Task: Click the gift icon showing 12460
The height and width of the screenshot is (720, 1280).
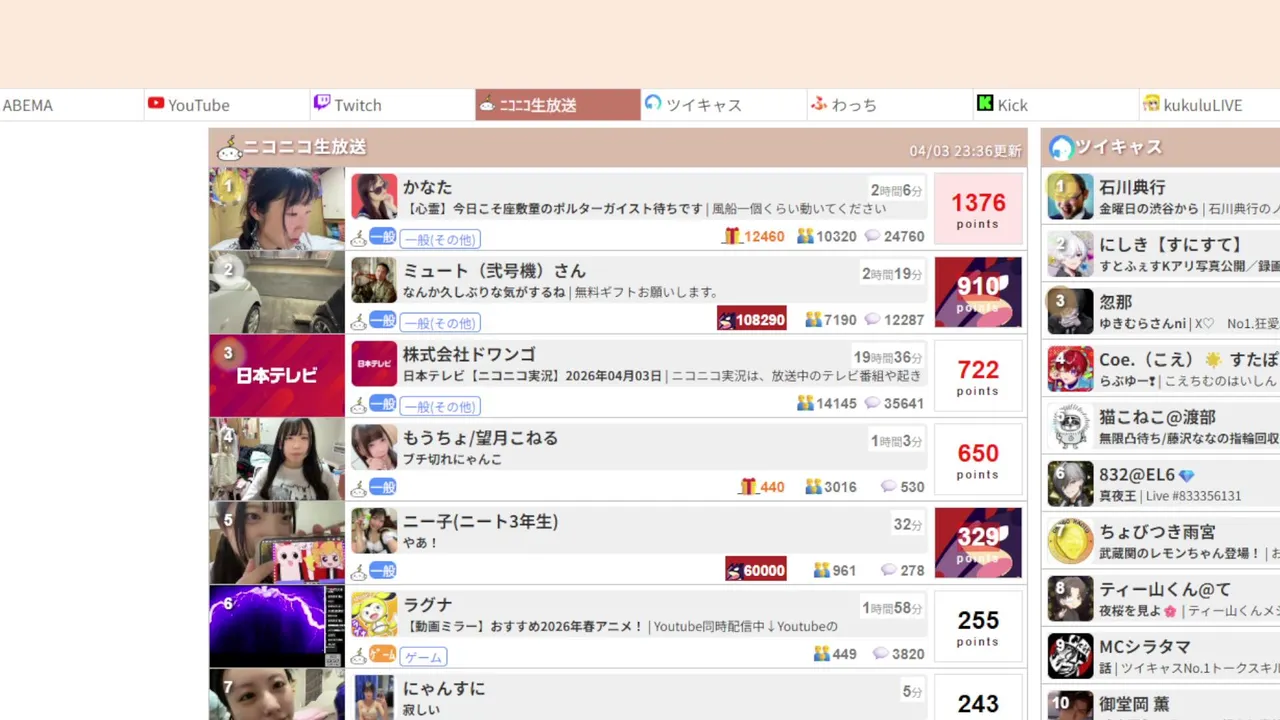Action: 732,236
